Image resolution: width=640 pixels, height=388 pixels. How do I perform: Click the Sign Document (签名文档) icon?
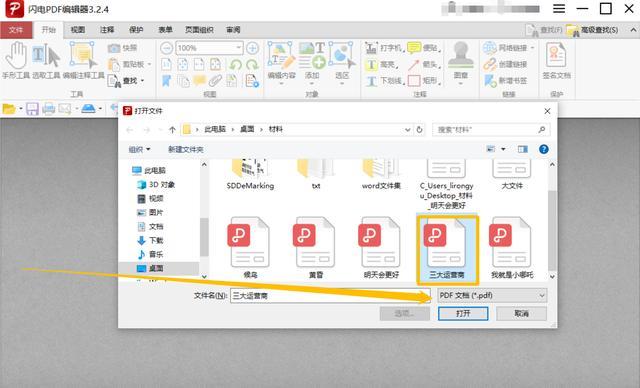(x=556, y=60)
